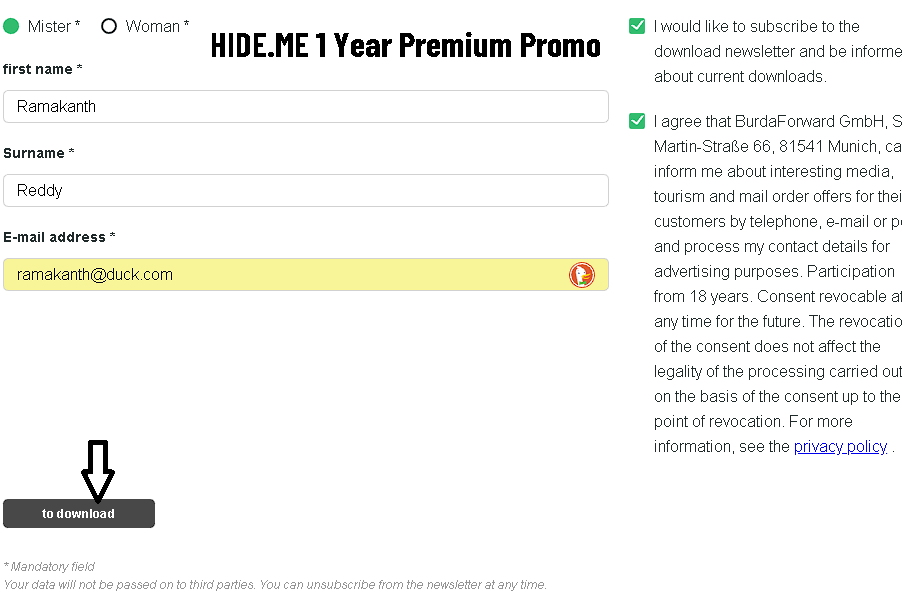Toggle the BurdaForward advertising consent checkbox
The image size is (902, 614).
[x=637, y=121]
